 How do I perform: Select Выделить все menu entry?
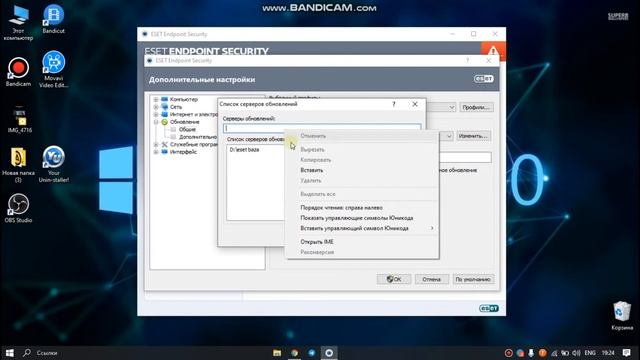[x=318, y=194]
